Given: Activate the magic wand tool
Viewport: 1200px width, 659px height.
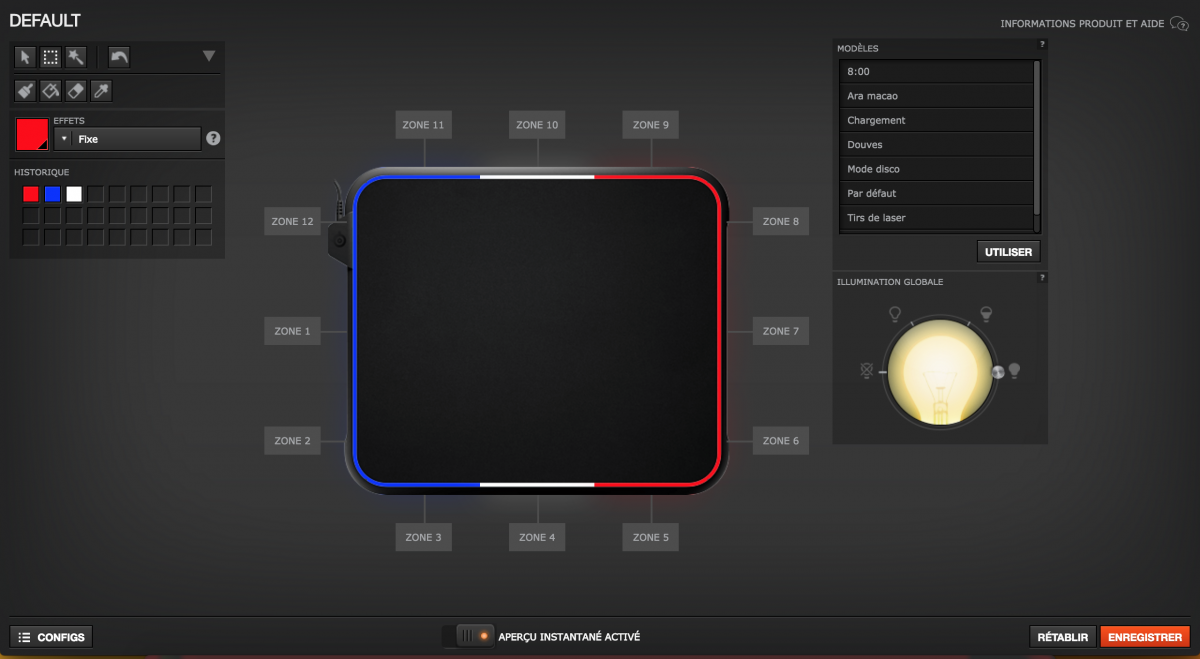Looking at the screenshot, I should click(76, 57).
